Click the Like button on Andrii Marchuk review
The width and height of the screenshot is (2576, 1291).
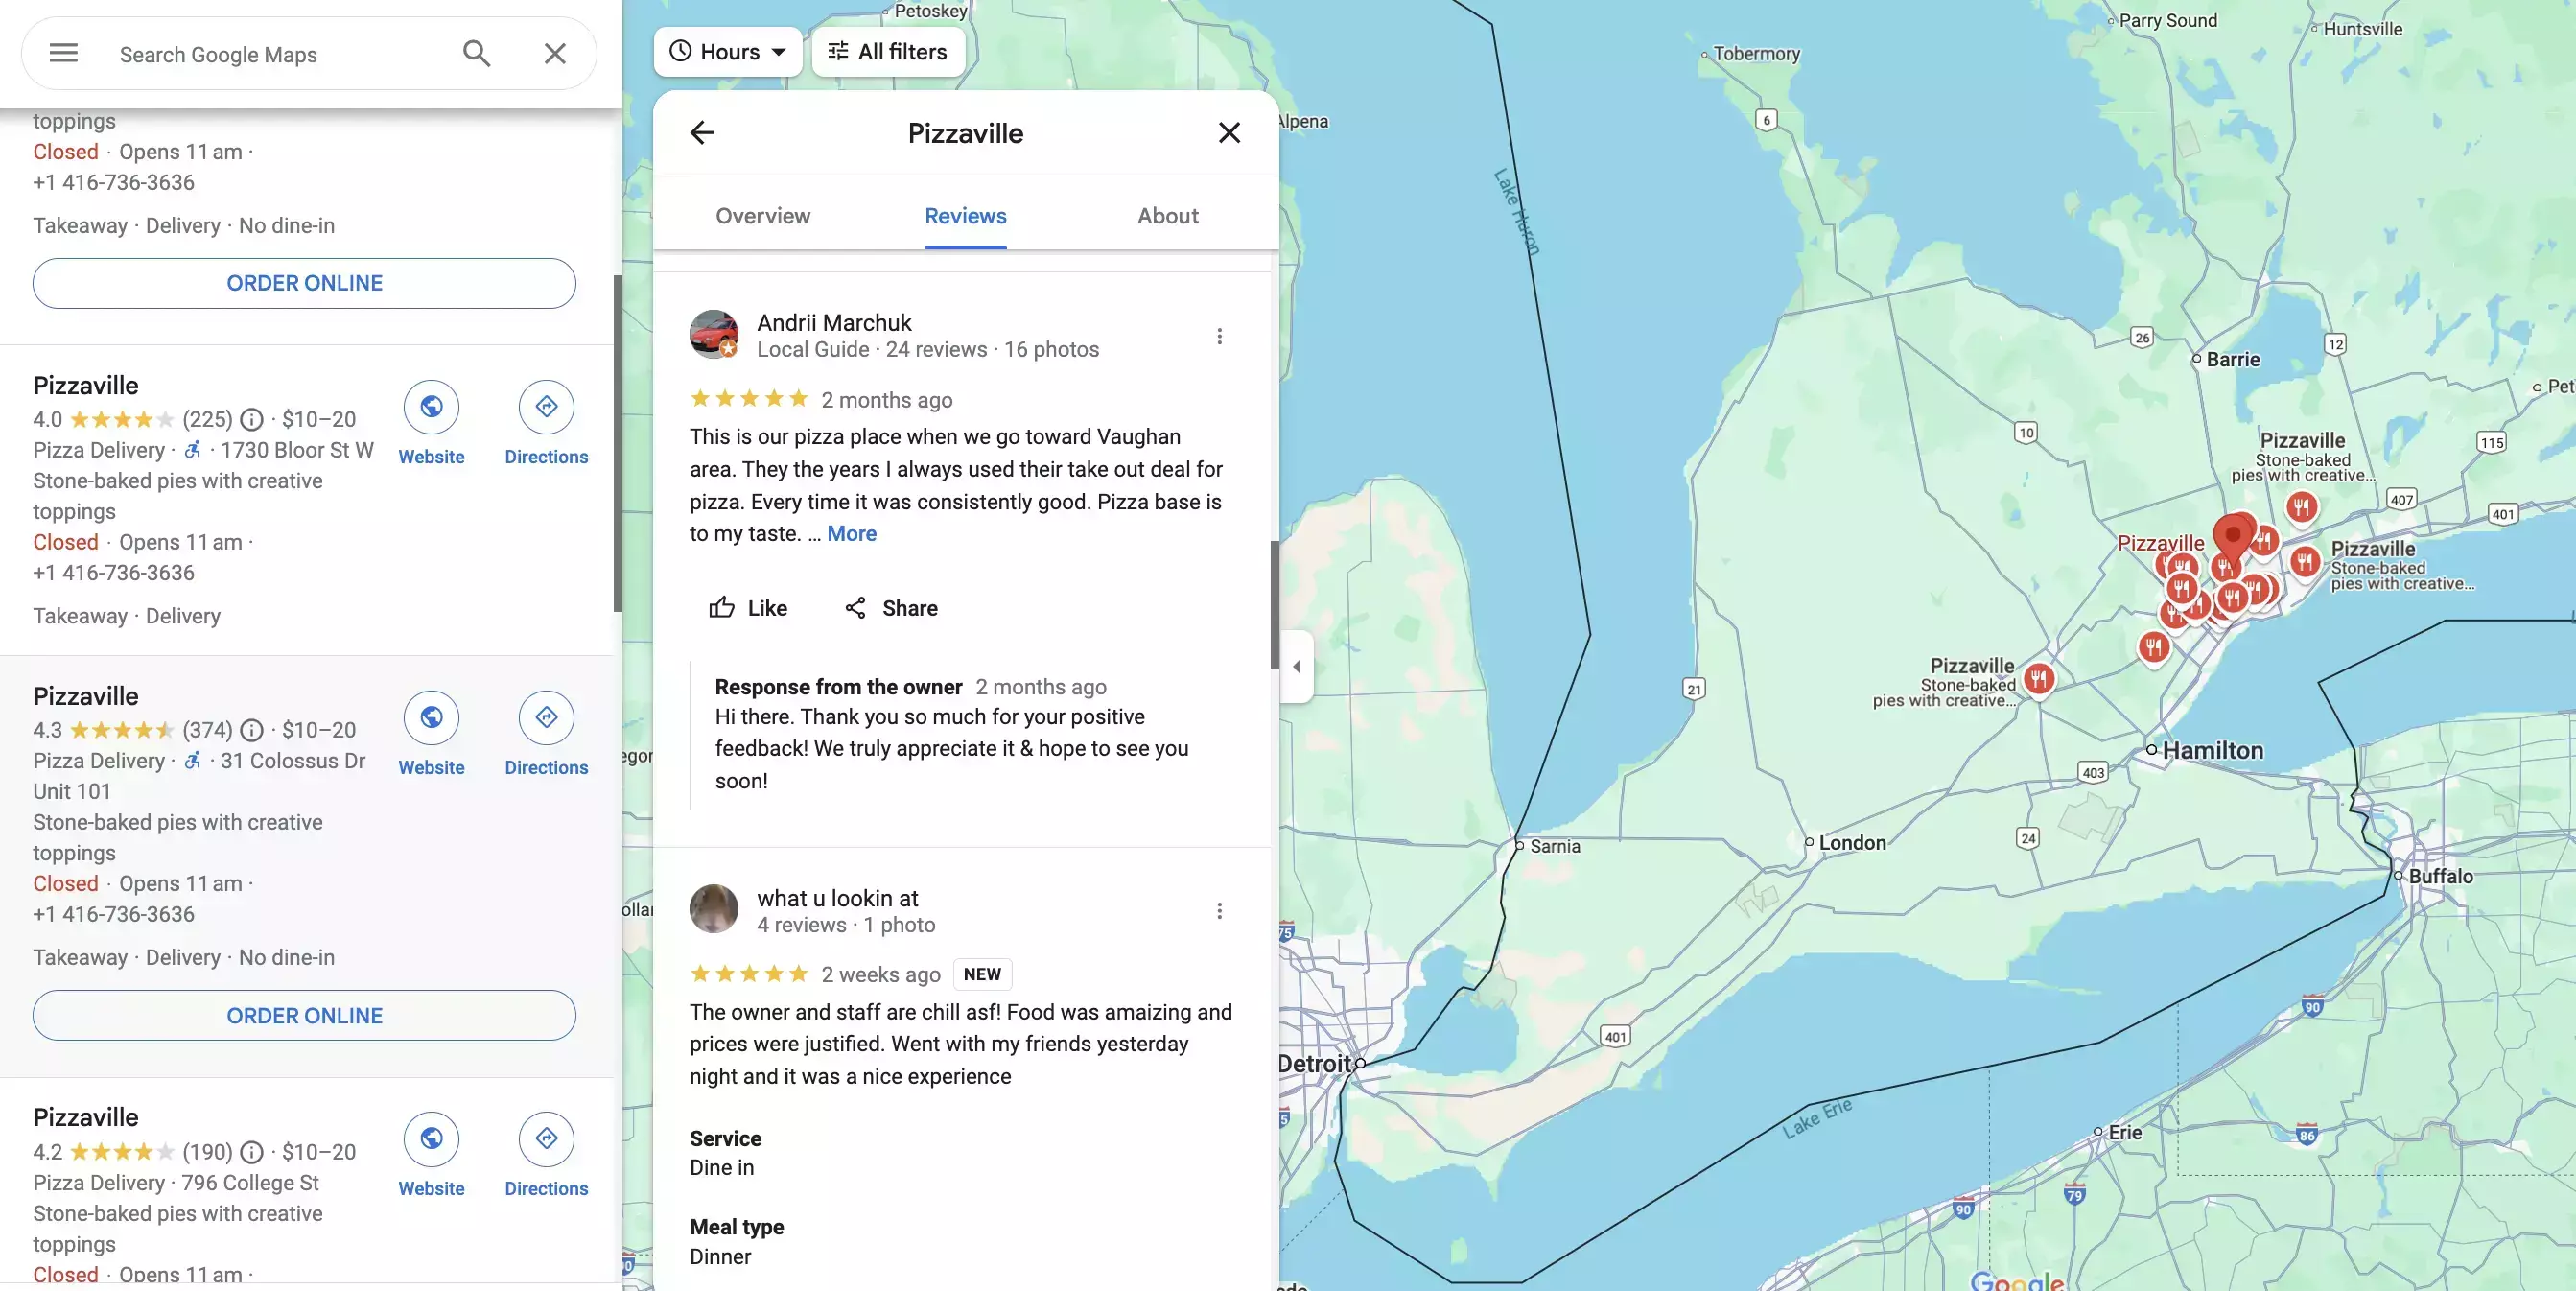tap(745, 608)
